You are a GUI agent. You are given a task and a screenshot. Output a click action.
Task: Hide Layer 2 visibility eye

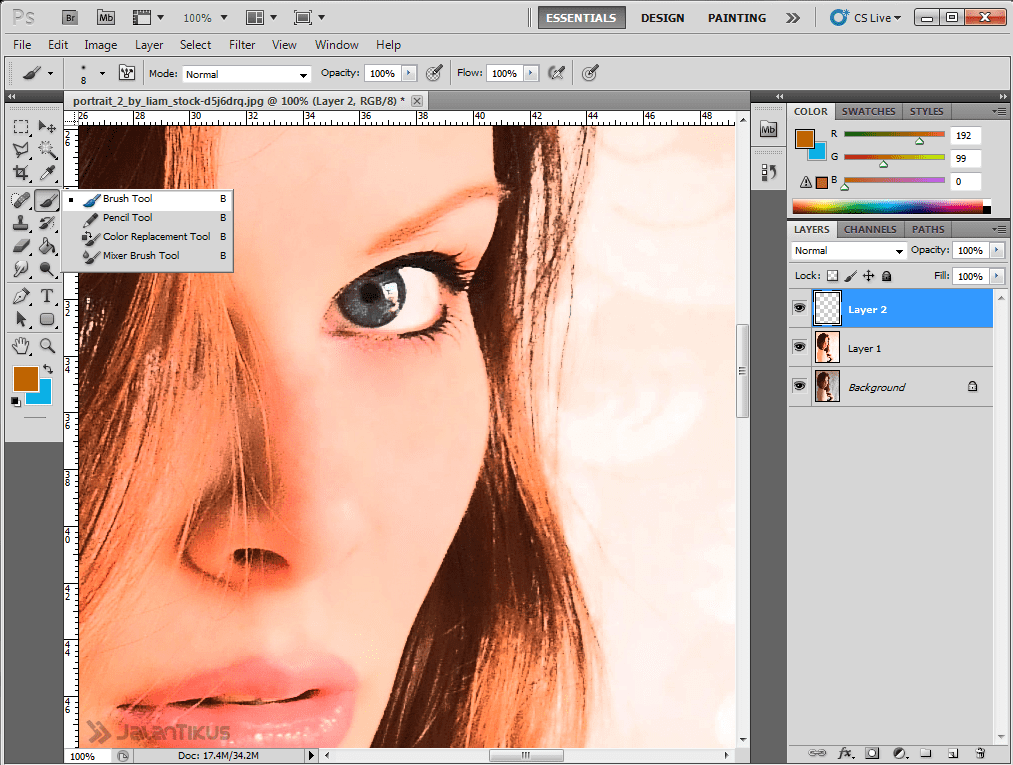point(799,308)
